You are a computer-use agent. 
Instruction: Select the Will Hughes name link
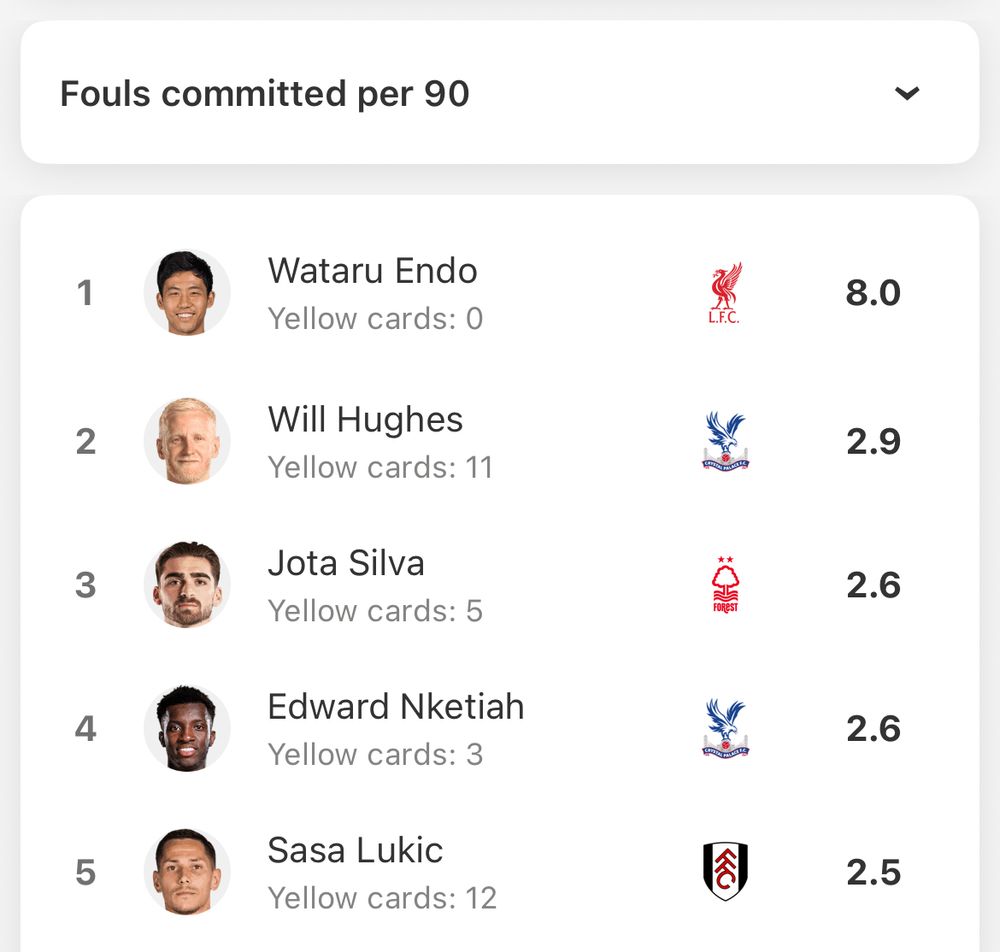pyautogui.click(x=365, y=420)
